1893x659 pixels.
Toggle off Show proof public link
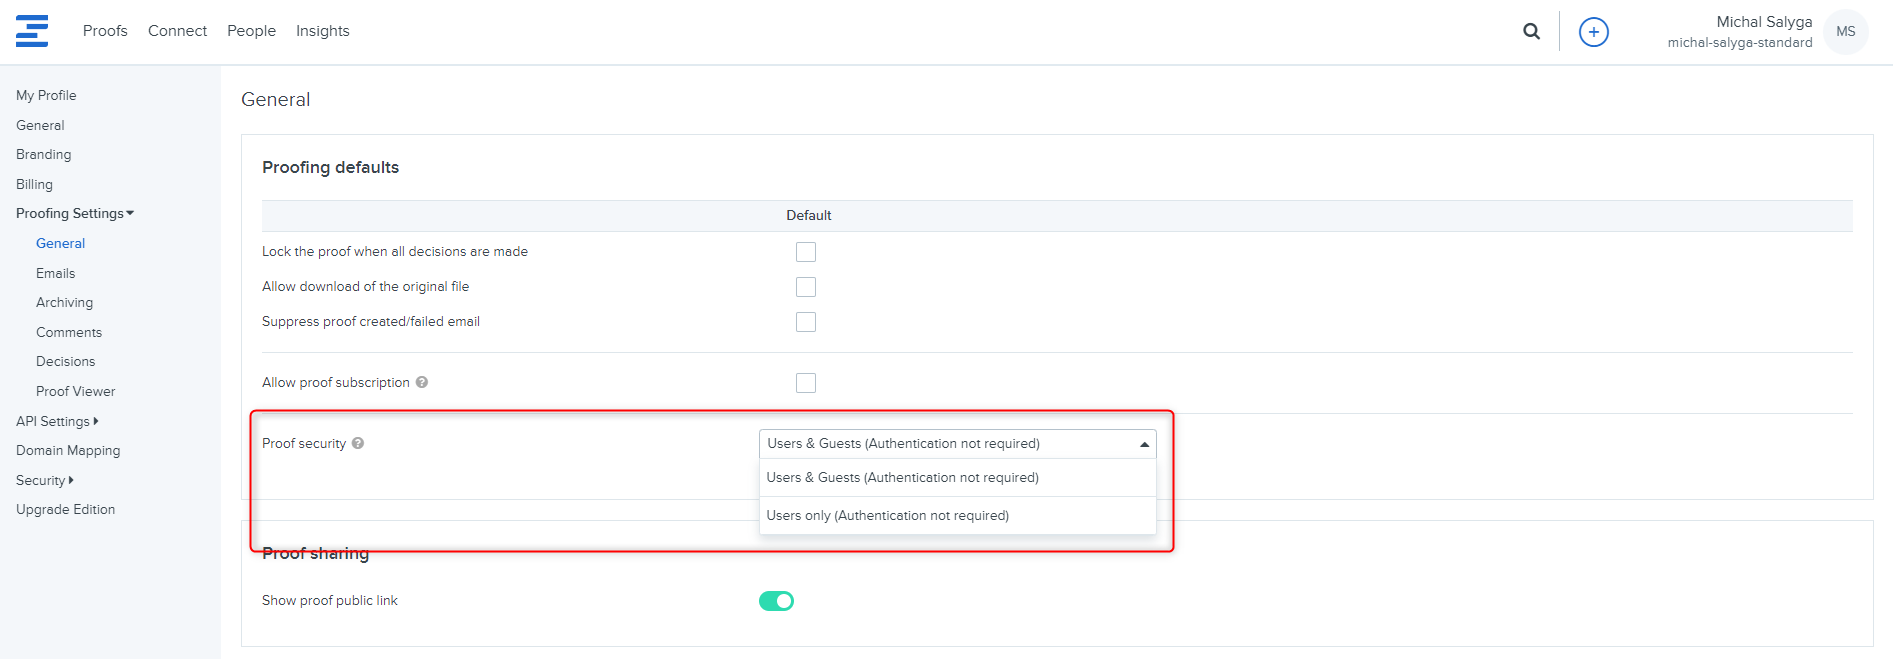[x=776, y=601]
